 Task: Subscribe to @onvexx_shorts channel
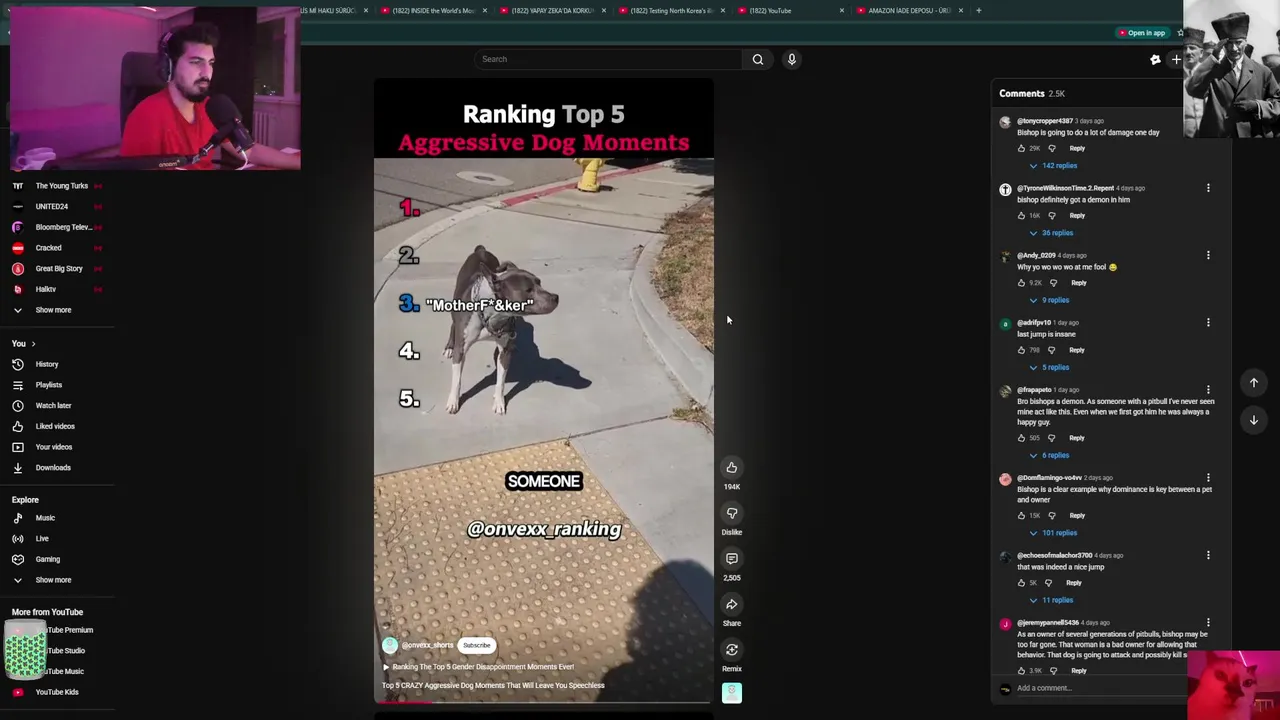(477, 646)
